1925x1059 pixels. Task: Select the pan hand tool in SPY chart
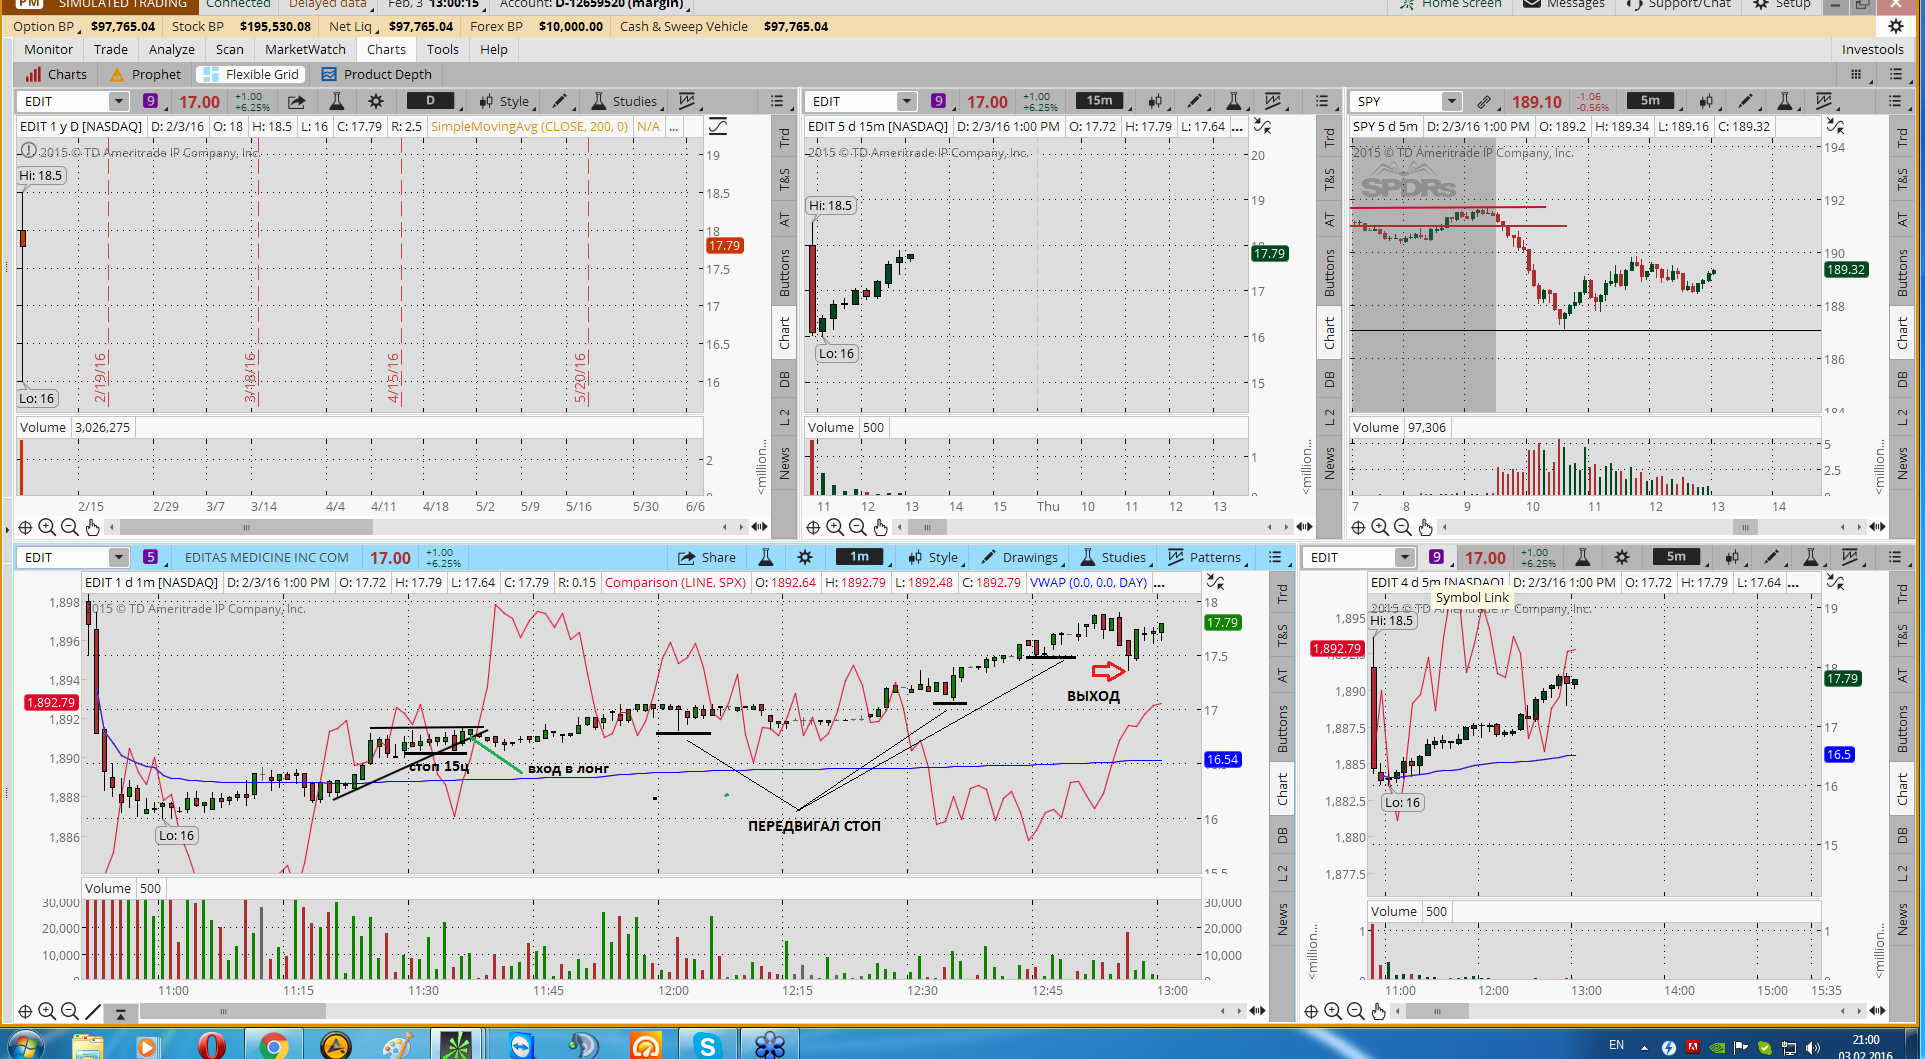click(1425, 527)
